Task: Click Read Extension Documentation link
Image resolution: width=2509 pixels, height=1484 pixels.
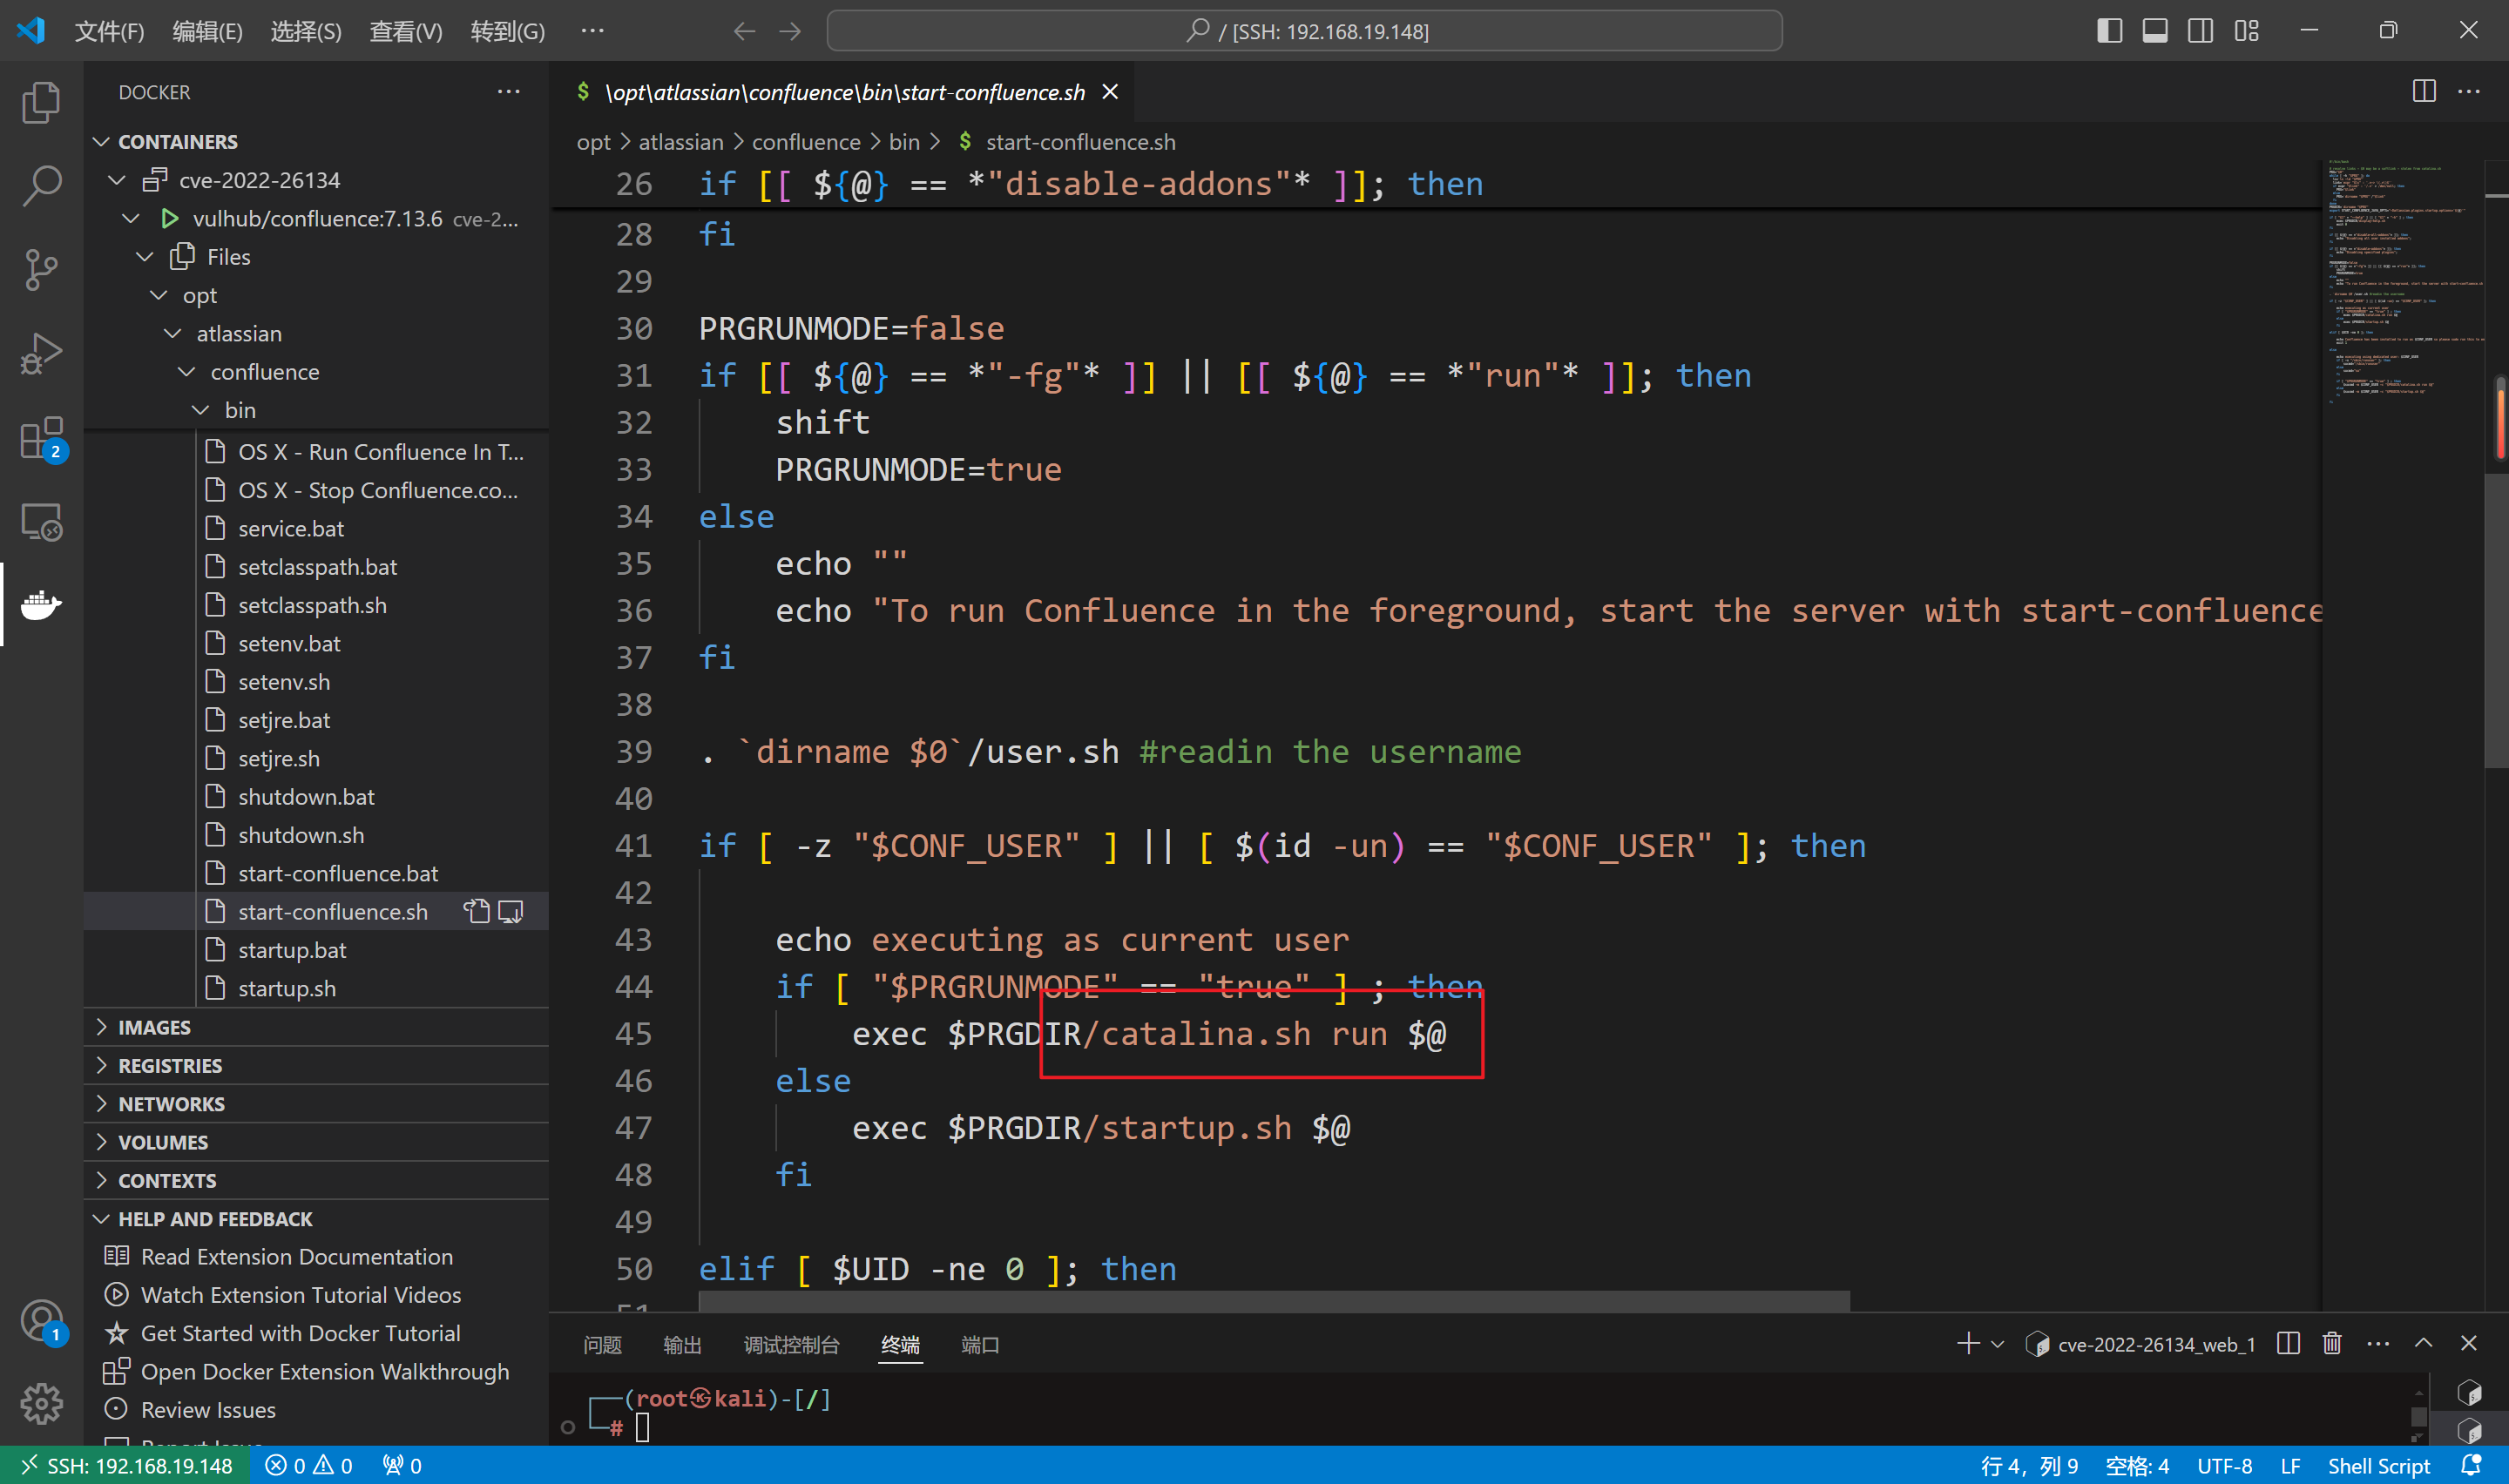Action: [x=297, y=1254]
